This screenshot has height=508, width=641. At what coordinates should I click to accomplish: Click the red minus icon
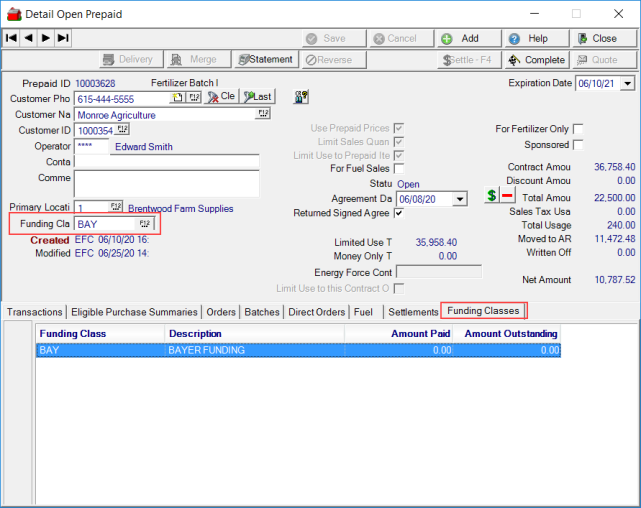click(x=507, y=196)
